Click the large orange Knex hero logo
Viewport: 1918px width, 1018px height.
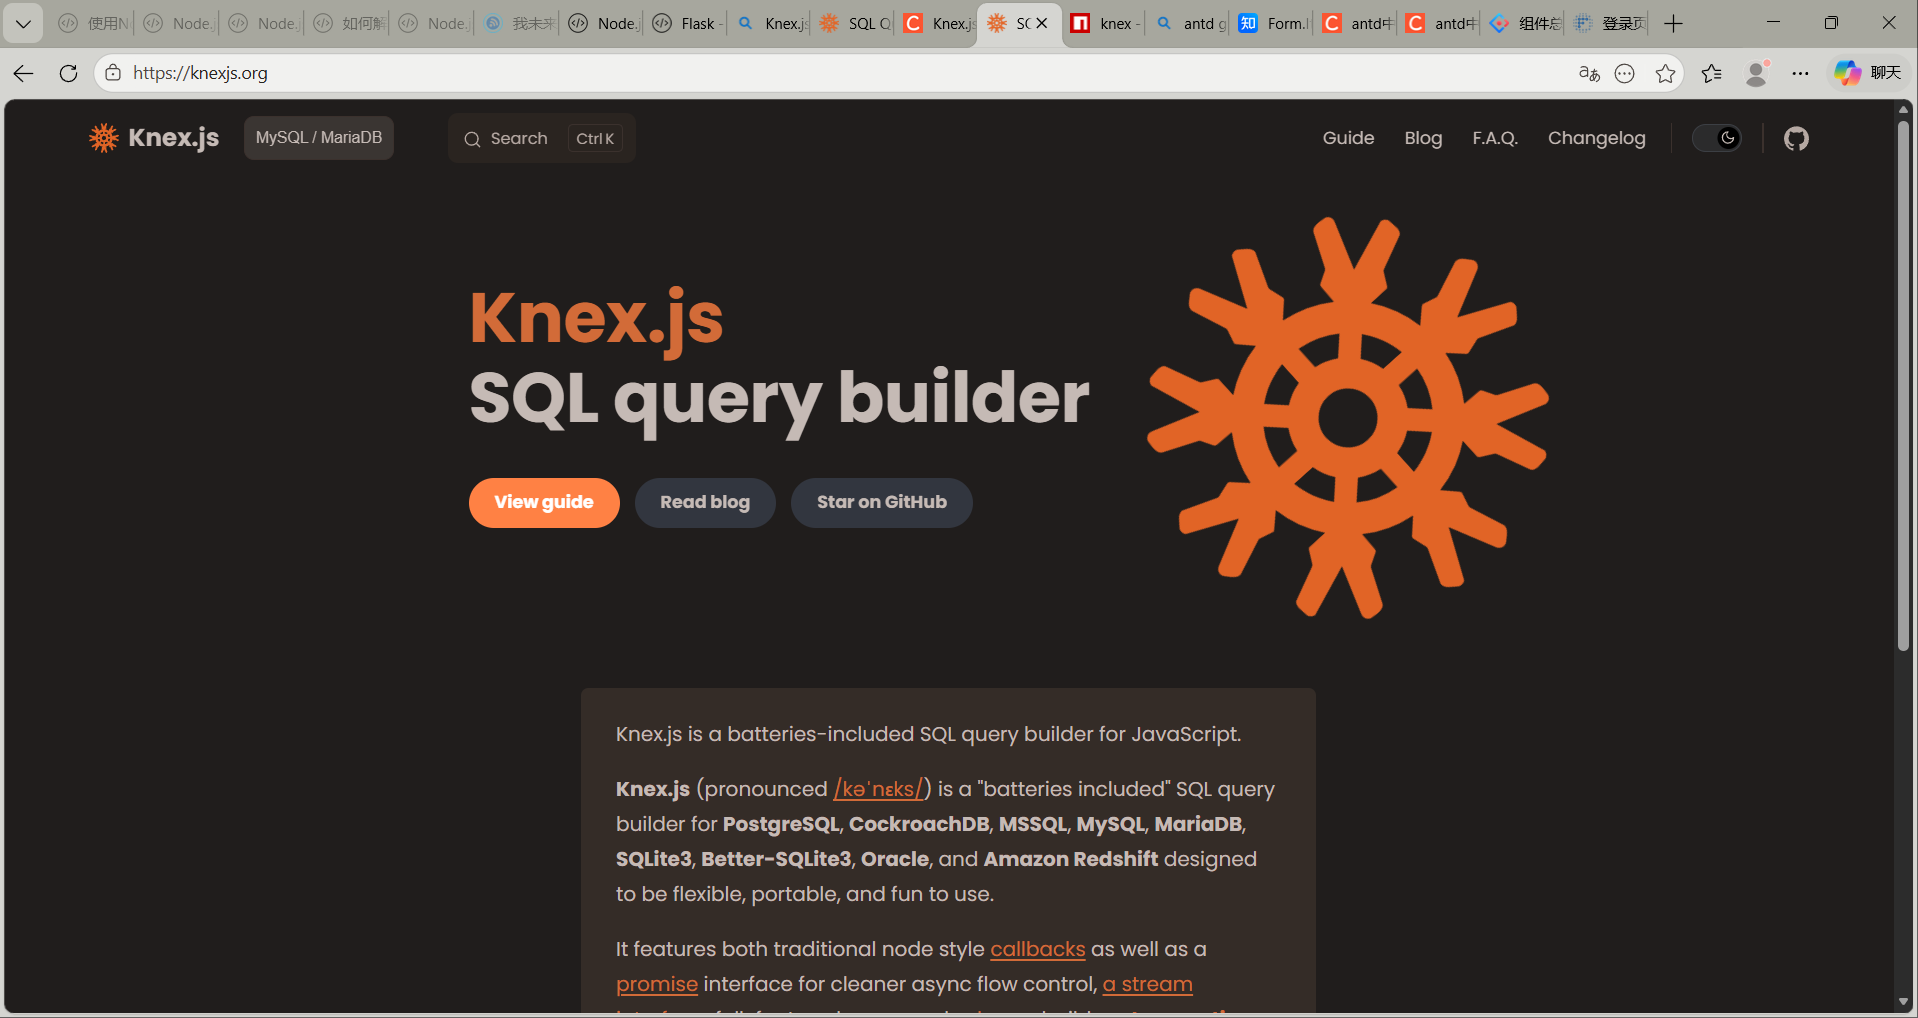coord(1348,417)
